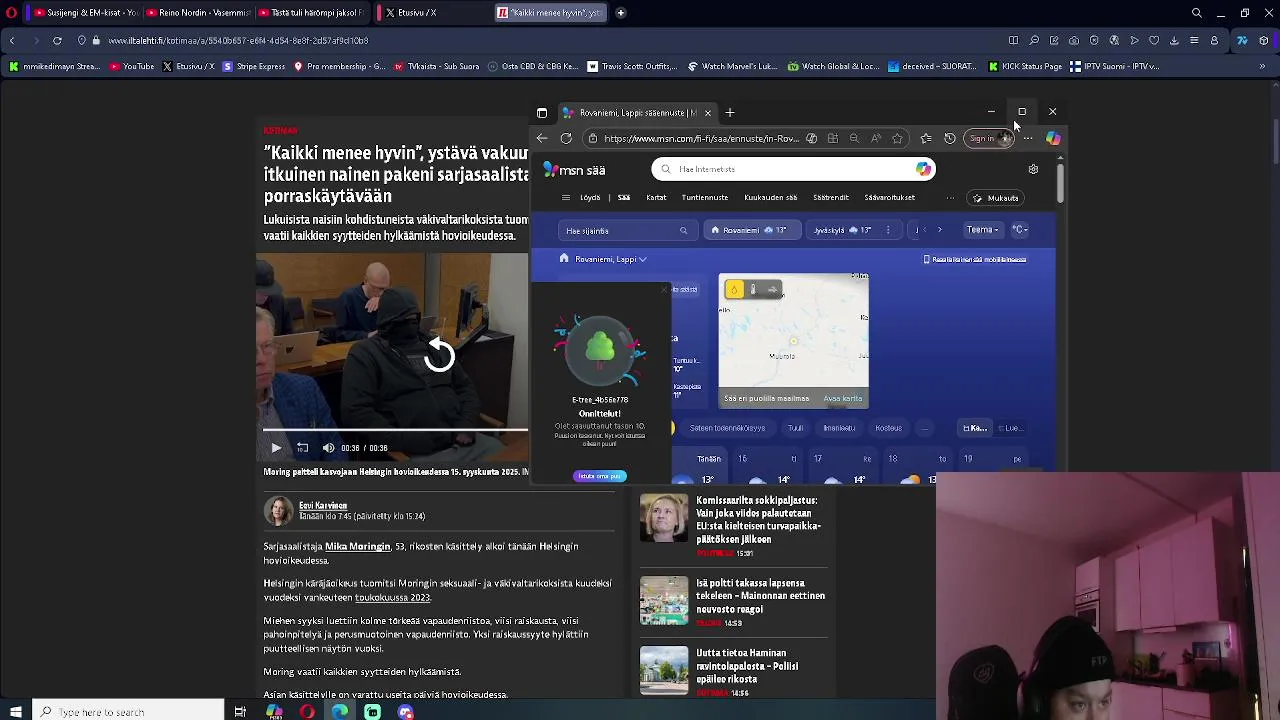Click MSN weather page scrollbar

pyautogui.click(x=1060, y=185)
